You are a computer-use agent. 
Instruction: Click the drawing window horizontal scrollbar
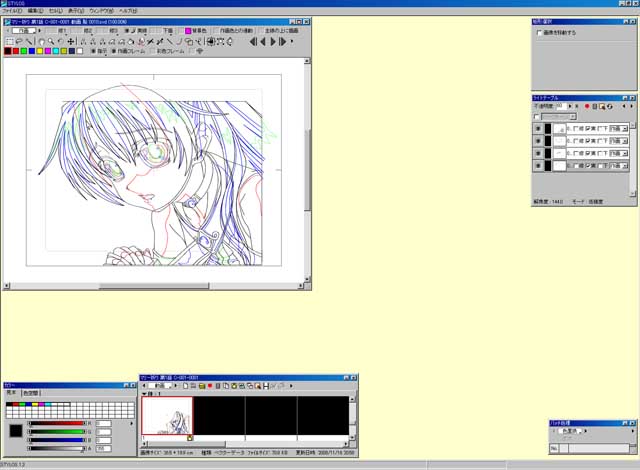(x=153, y=286)
